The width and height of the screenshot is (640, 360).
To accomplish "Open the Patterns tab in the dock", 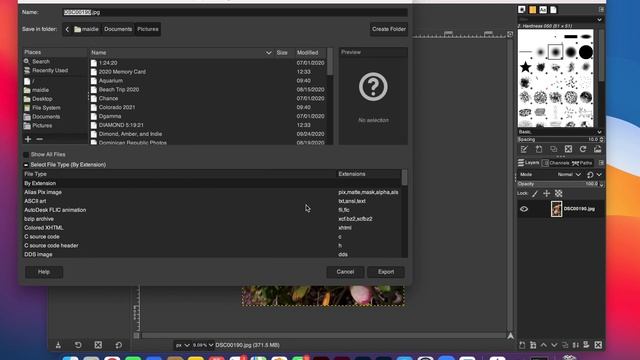I will pos(532,10).
